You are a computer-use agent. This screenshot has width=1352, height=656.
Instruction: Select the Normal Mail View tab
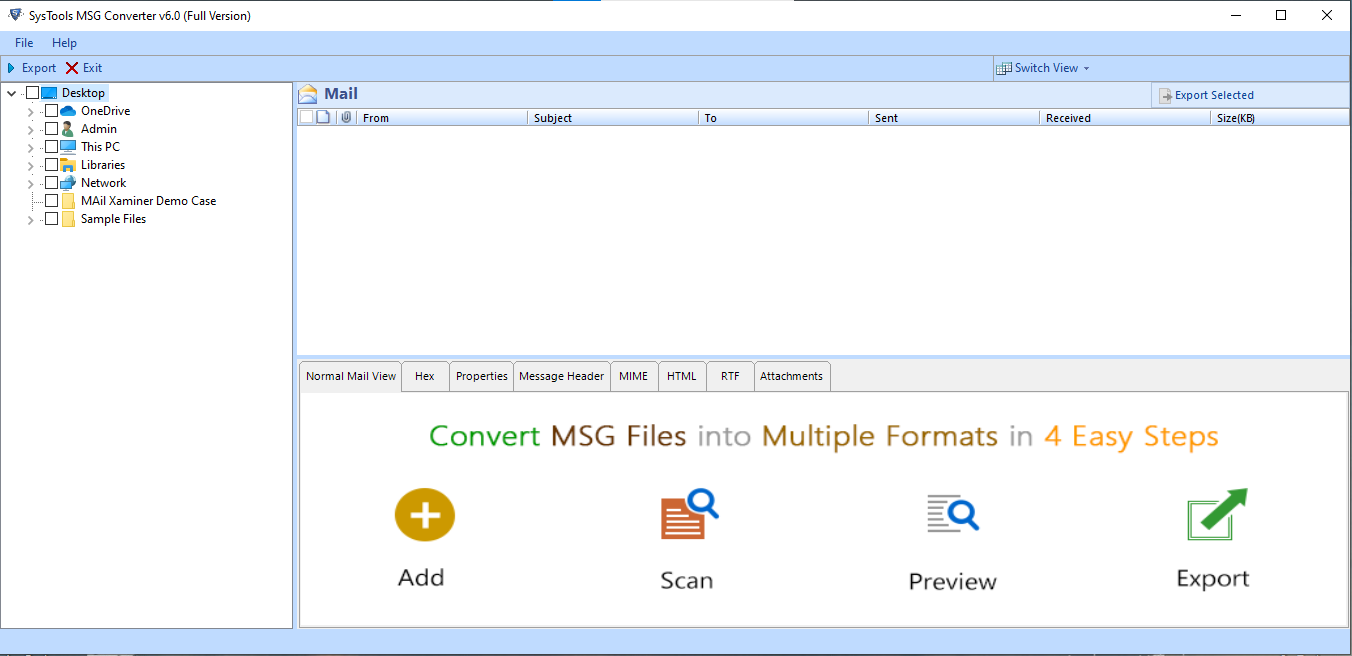(351, 376)
